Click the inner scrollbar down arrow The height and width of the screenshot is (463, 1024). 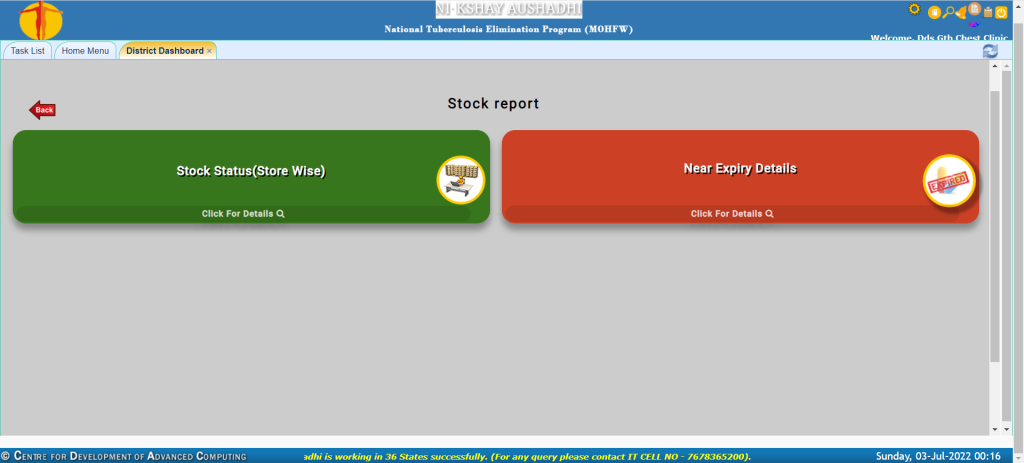point(995,429)
